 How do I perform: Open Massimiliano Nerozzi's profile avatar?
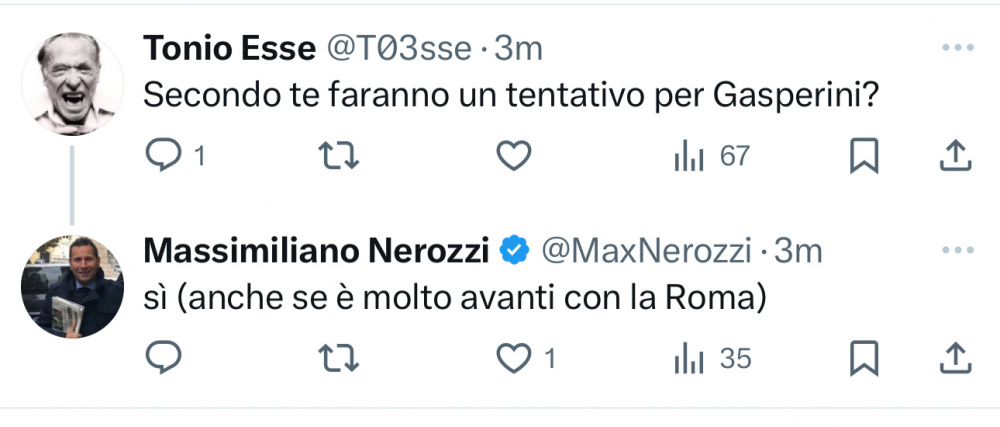click(x=72, y=286)
